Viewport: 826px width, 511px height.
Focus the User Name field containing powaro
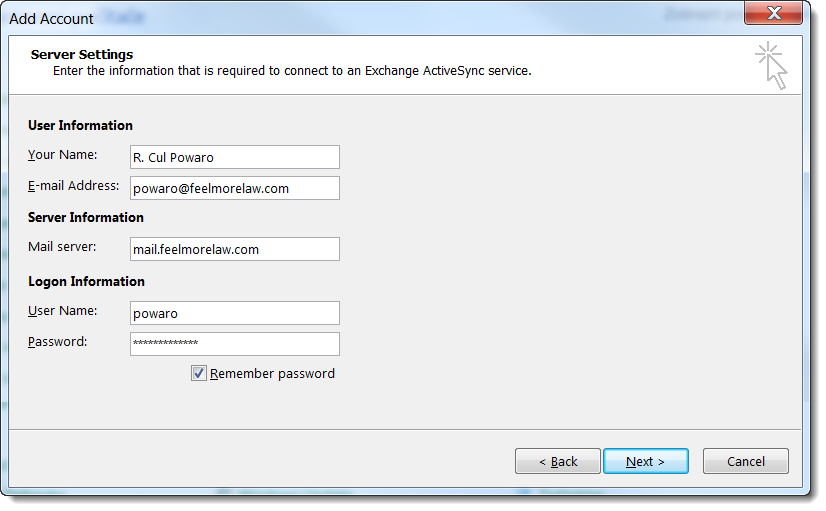[x=235, y=314]
